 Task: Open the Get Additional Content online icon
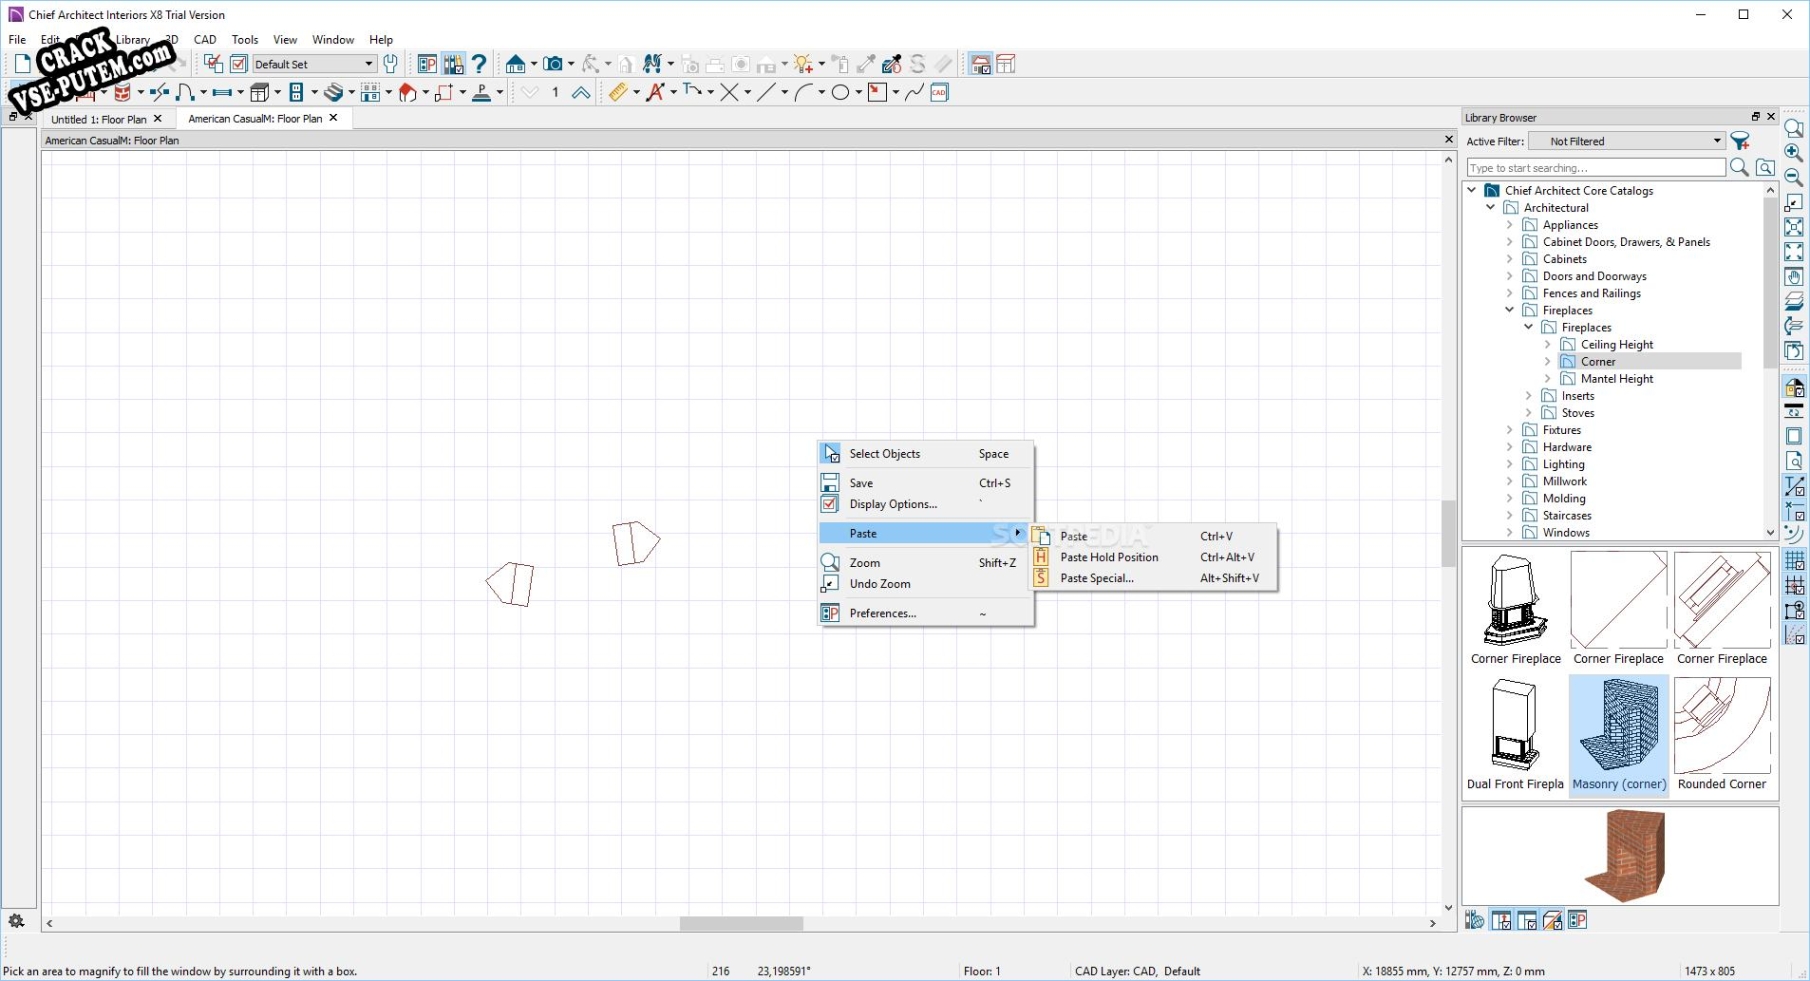point(1475,921)
